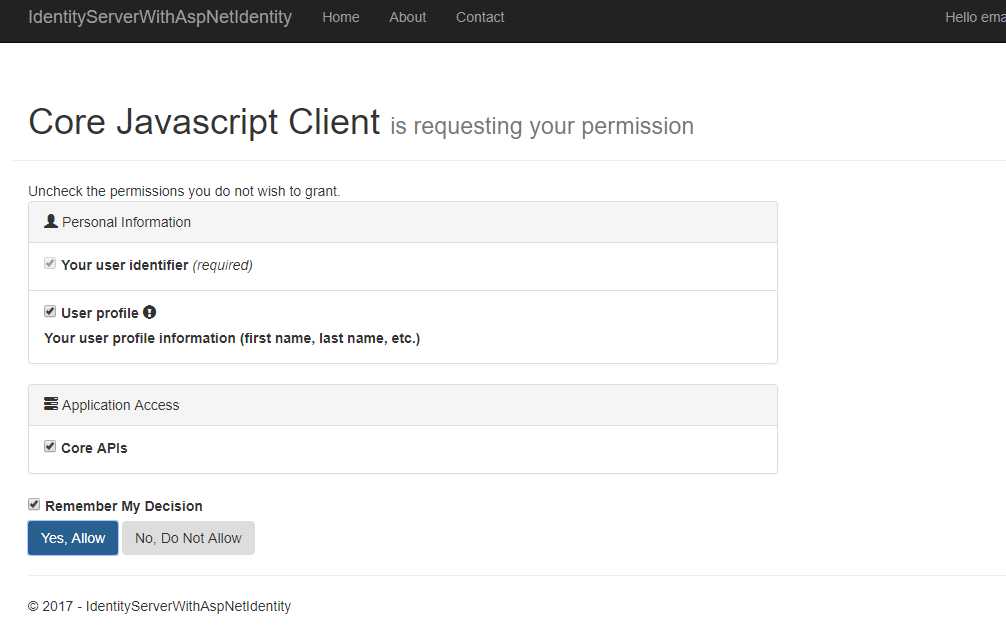
Task: Click the Your user identifier label
Action: coord(124,265)
